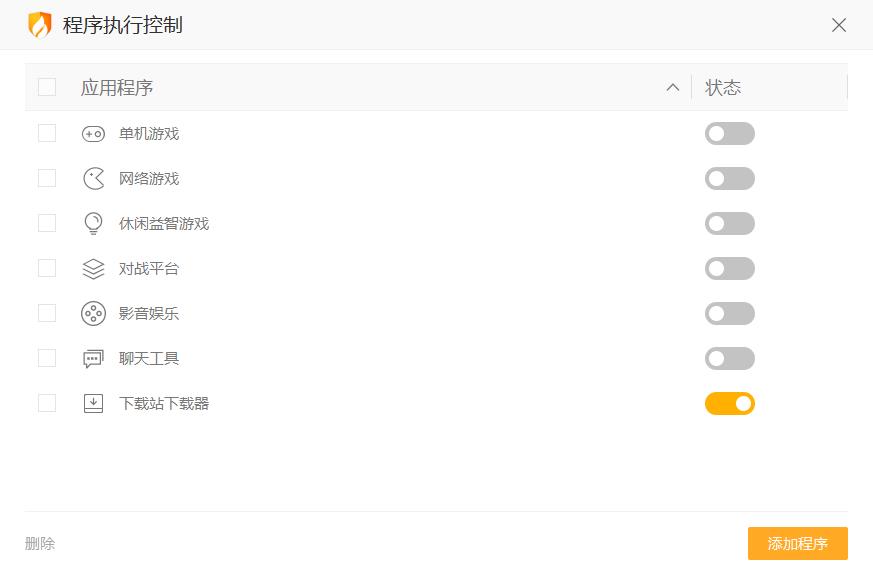Click the 状态 column header
This screenshot has width=873, height=575.
[723, 88]
